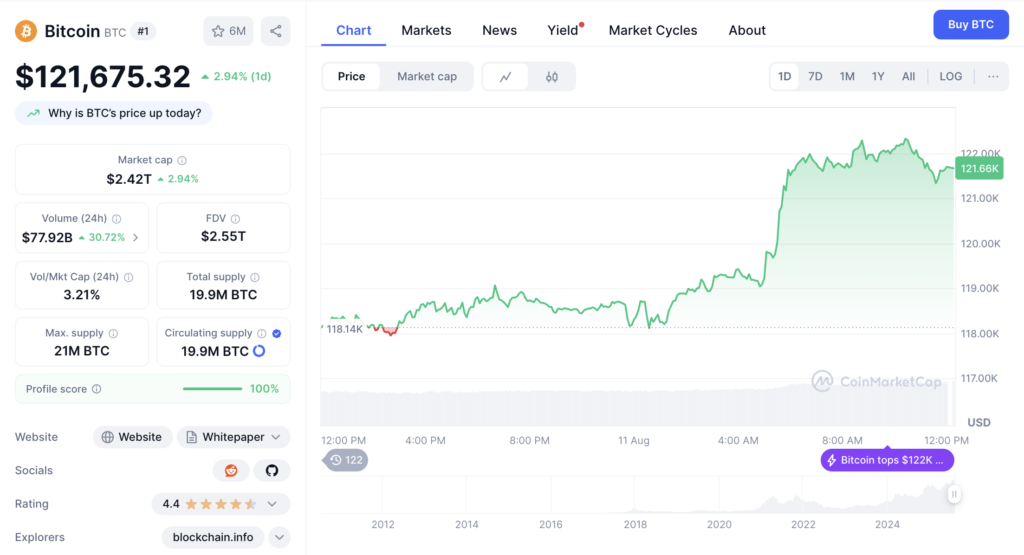Click the circulating supply progress ring icon
The height and width of the screenshot is (555, 1024).
coord(259,351)
